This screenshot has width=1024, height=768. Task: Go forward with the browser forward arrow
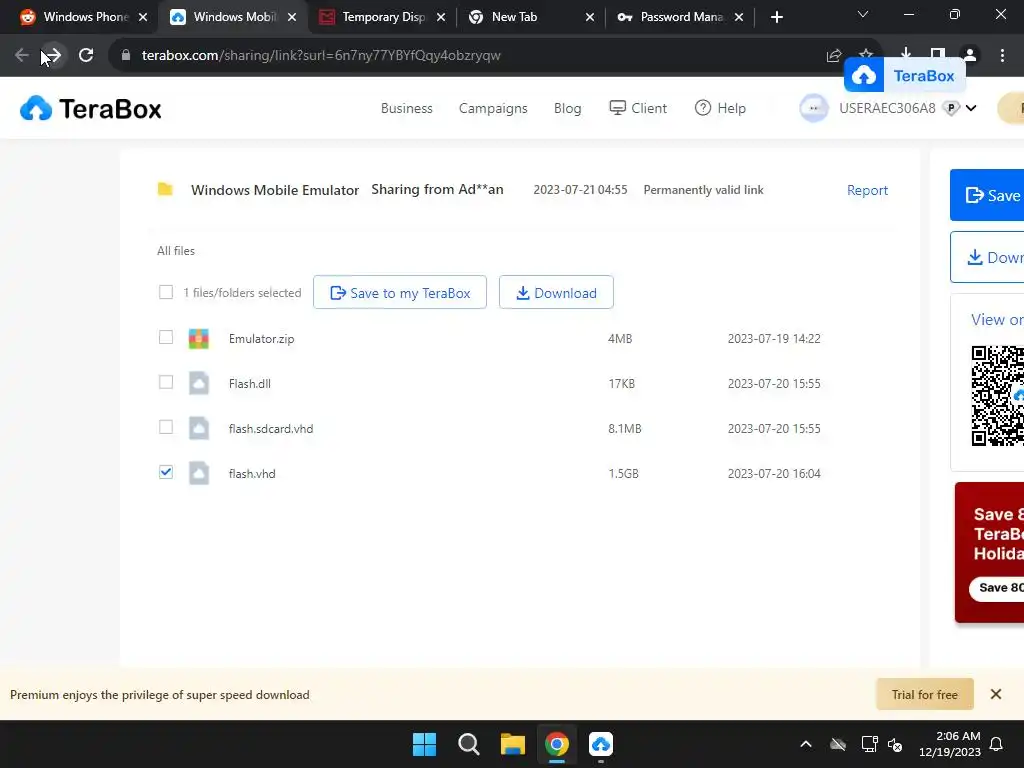click(54, 56)
